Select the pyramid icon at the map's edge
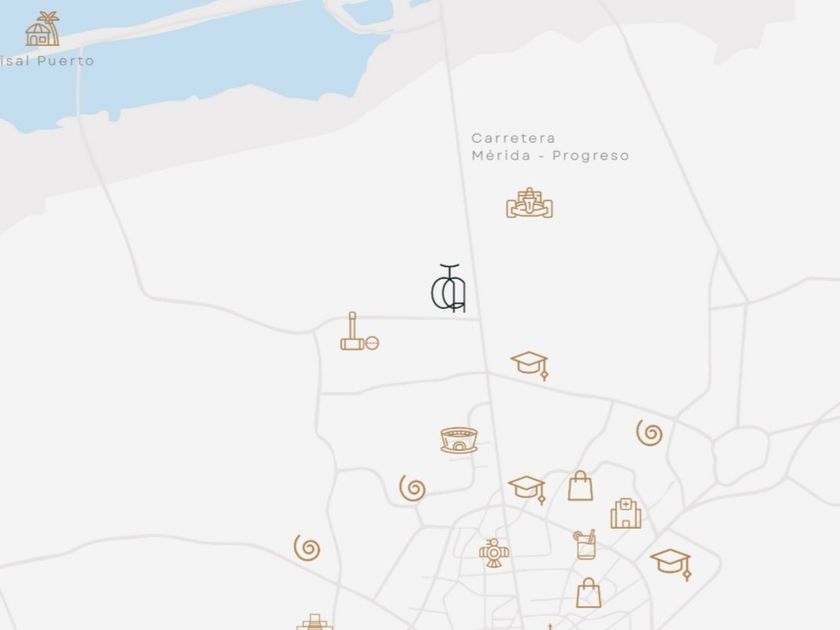 [x=314, y=622]
